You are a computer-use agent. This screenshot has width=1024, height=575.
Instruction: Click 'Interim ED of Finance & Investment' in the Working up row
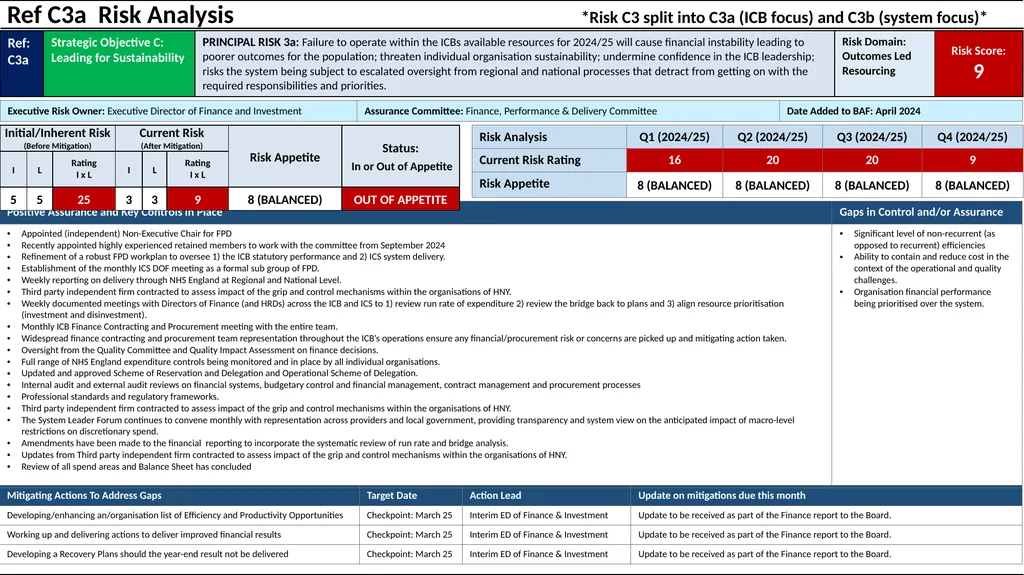(539, 534)
